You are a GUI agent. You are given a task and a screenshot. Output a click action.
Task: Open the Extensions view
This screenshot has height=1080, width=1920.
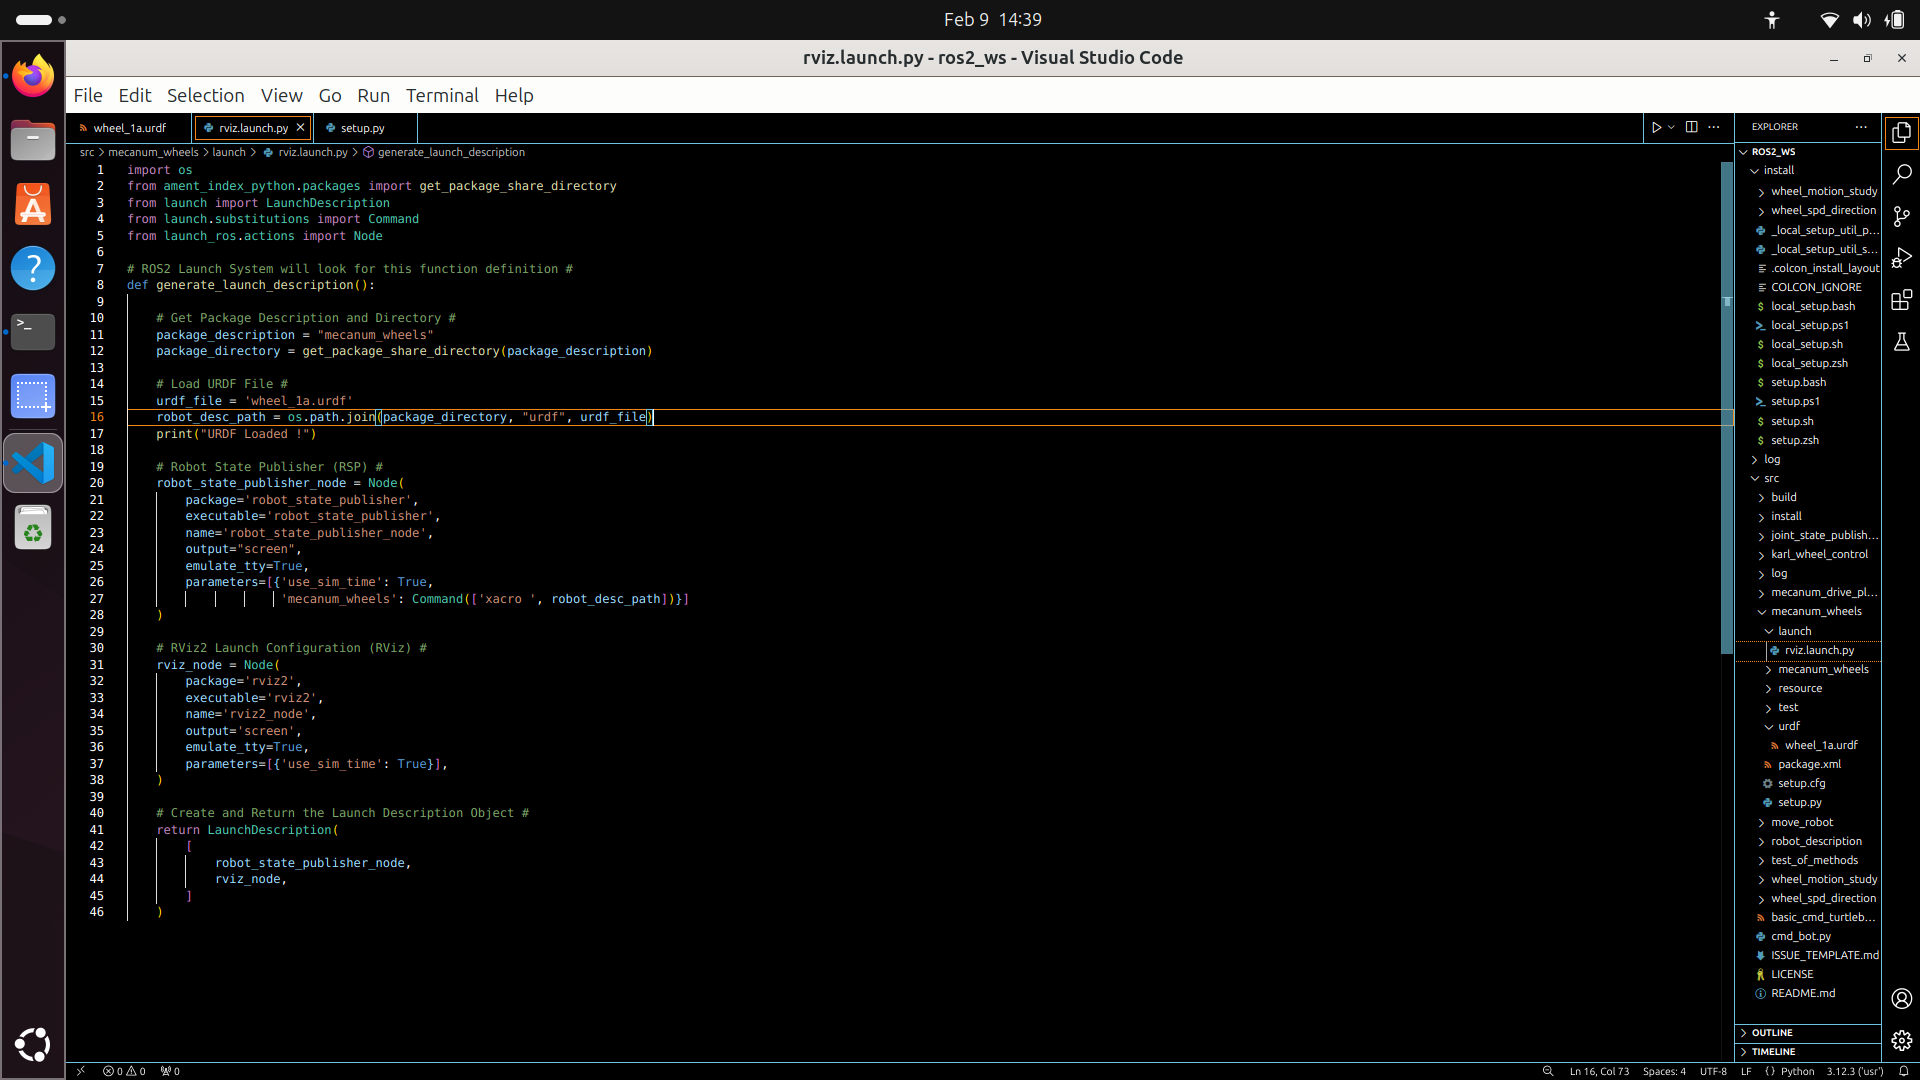[1901, 300]
